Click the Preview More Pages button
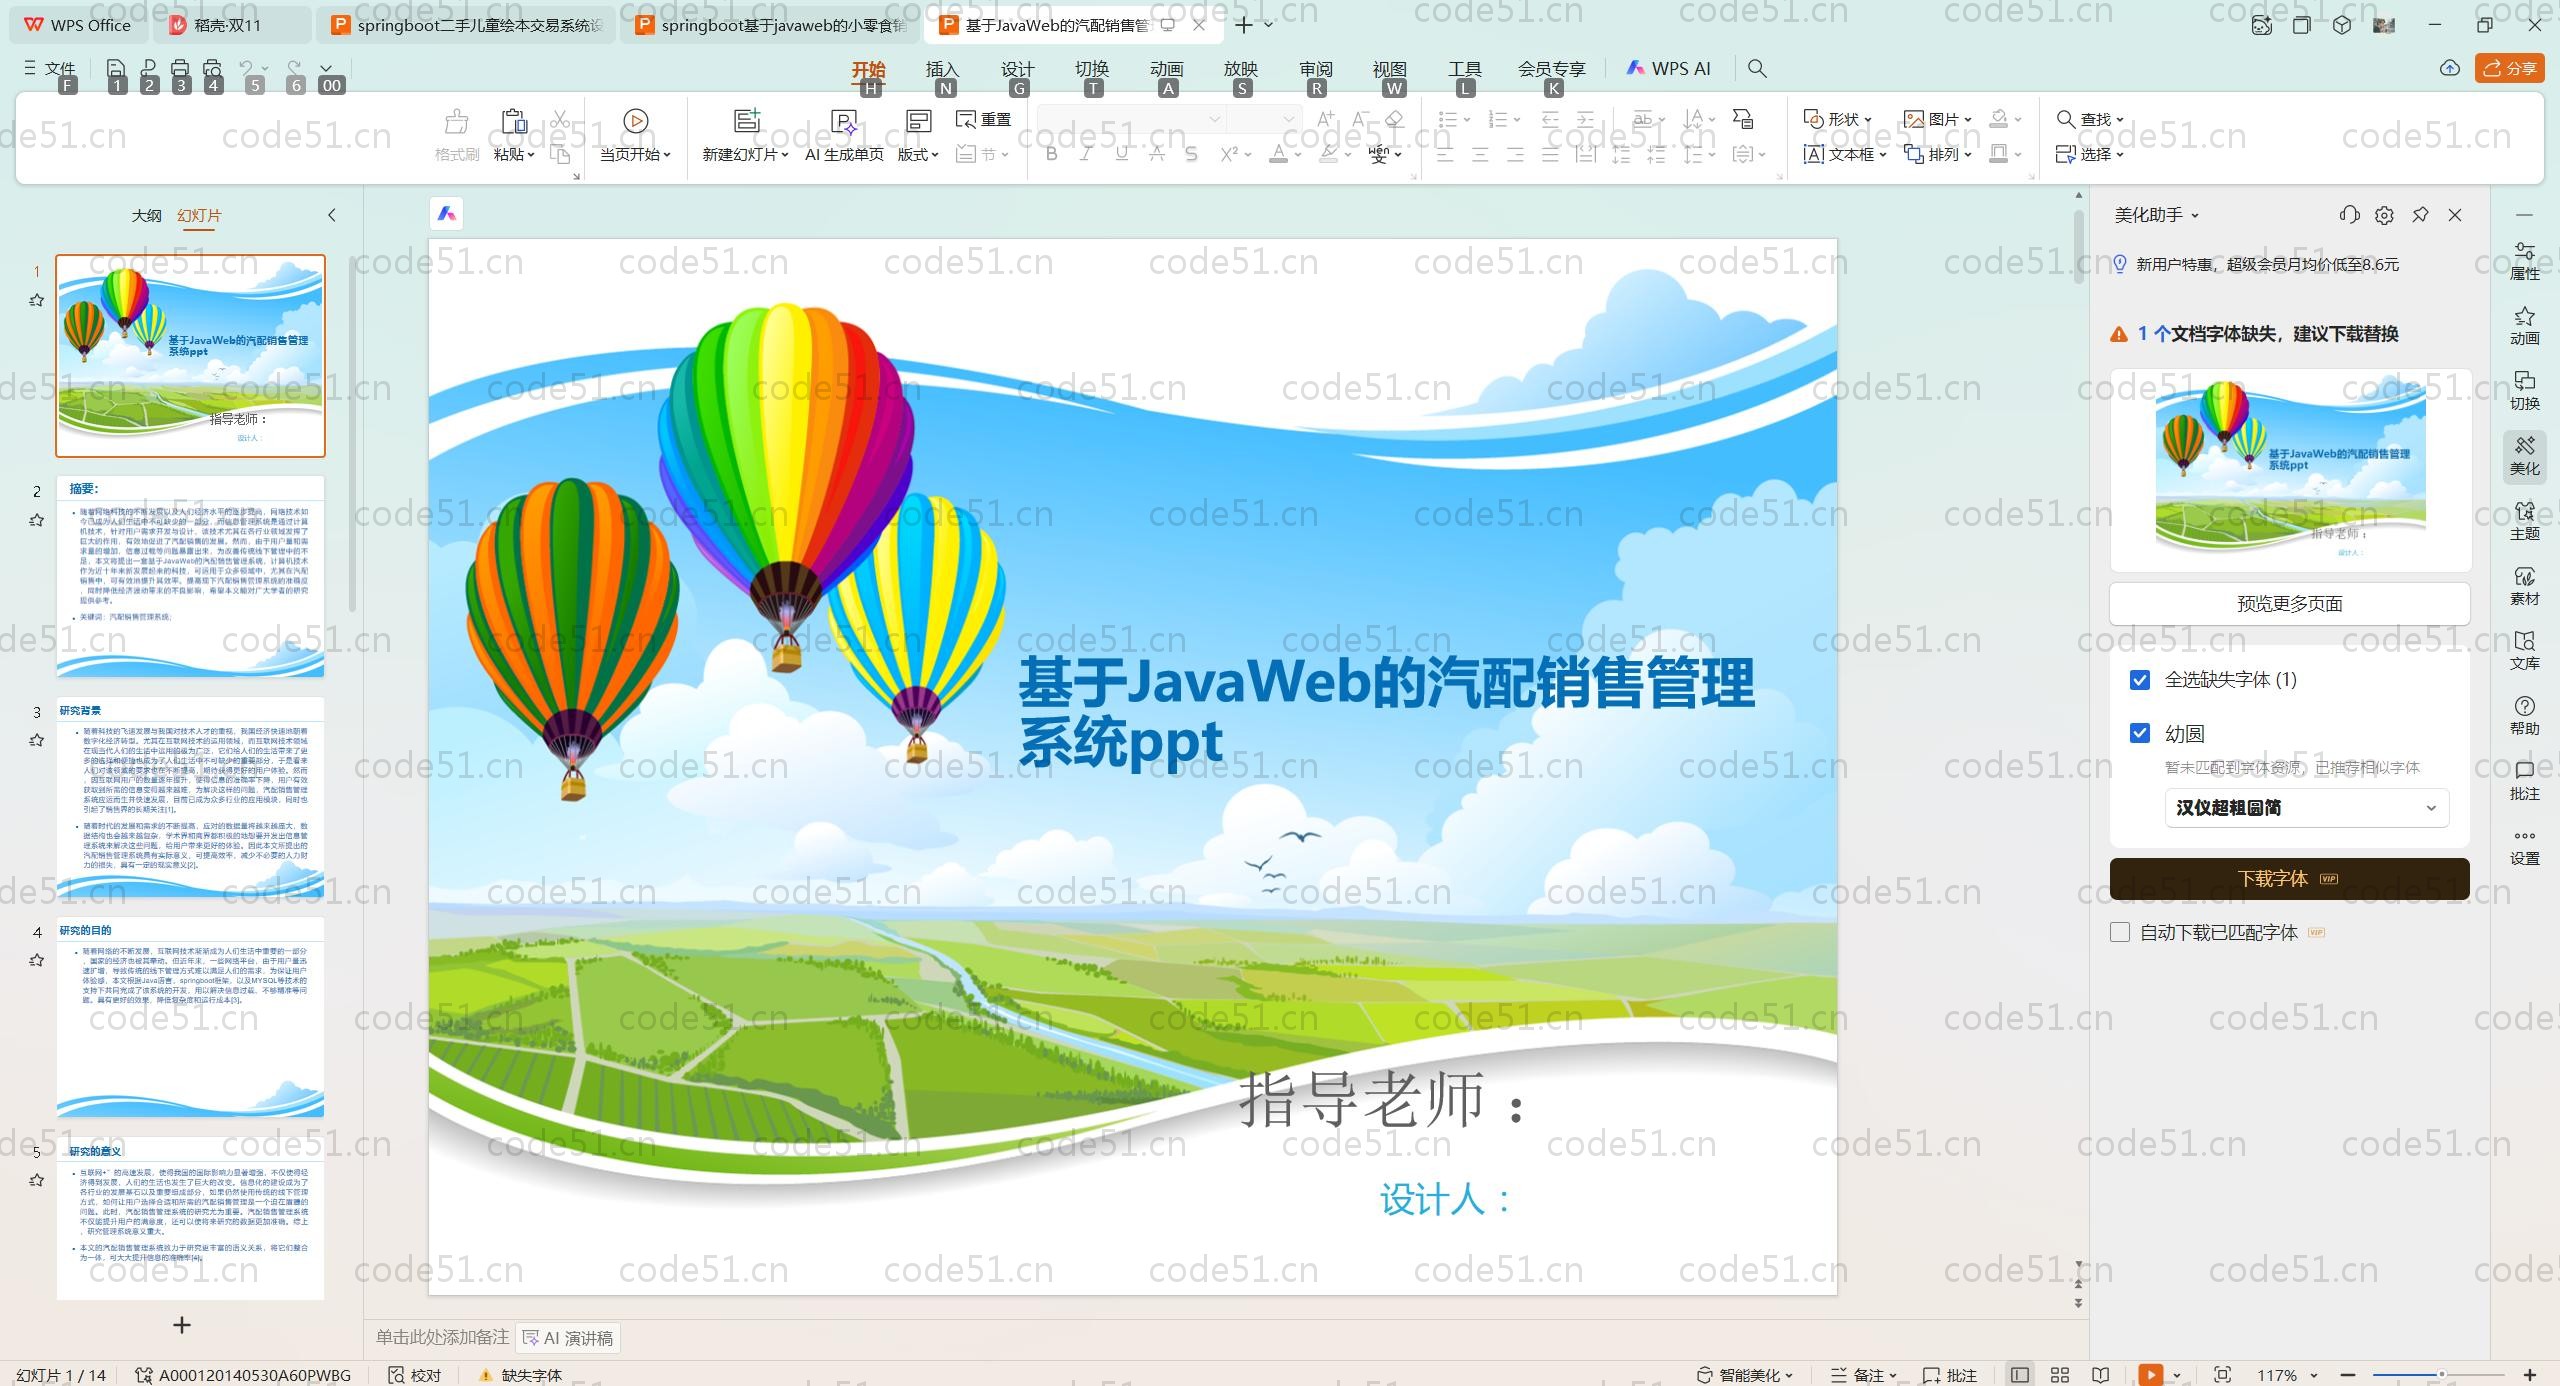Image resolution: width=2560 pixels, height=1386 pixels. point(2288,604)
